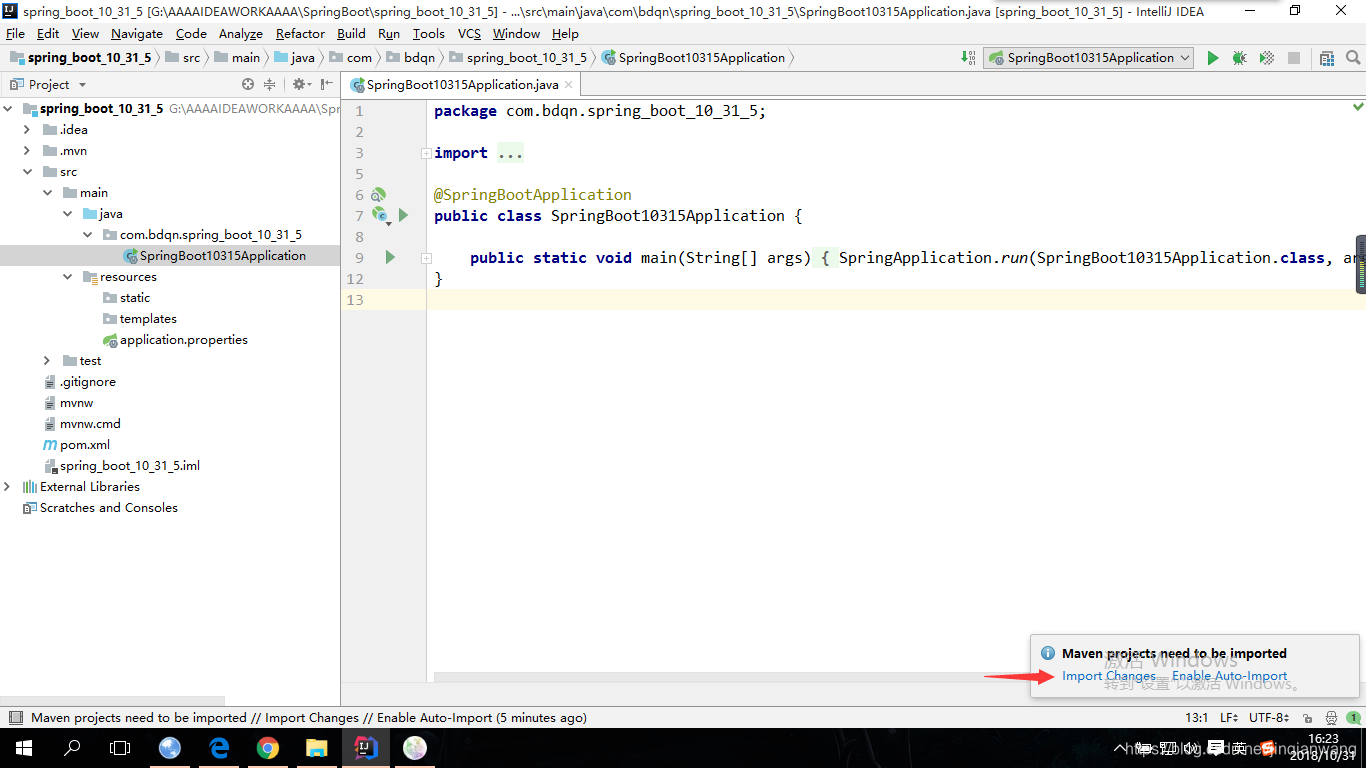Image resolution: width=1366 pixels, height=768 pixels.
Task: Open the Refactor menu
Action: 300,33
